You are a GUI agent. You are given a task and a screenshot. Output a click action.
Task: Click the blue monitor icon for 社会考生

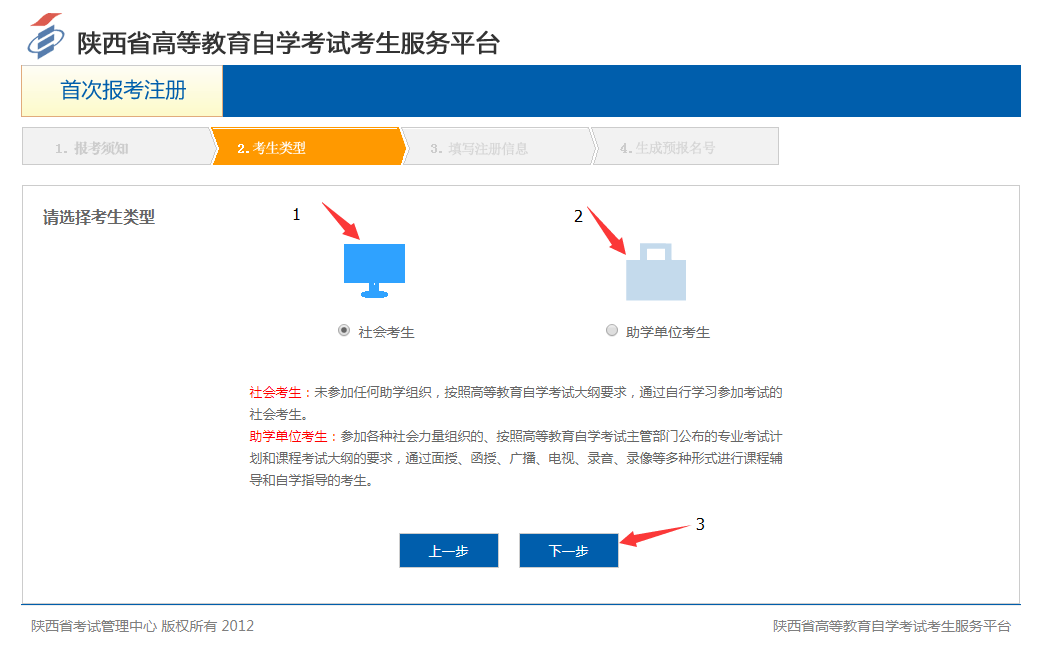(x=374, y=268)
